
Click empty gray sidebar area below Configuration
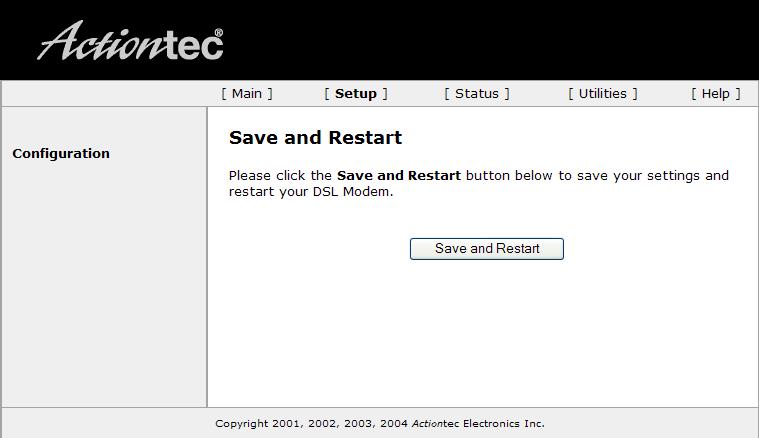(x=104, y=286)
